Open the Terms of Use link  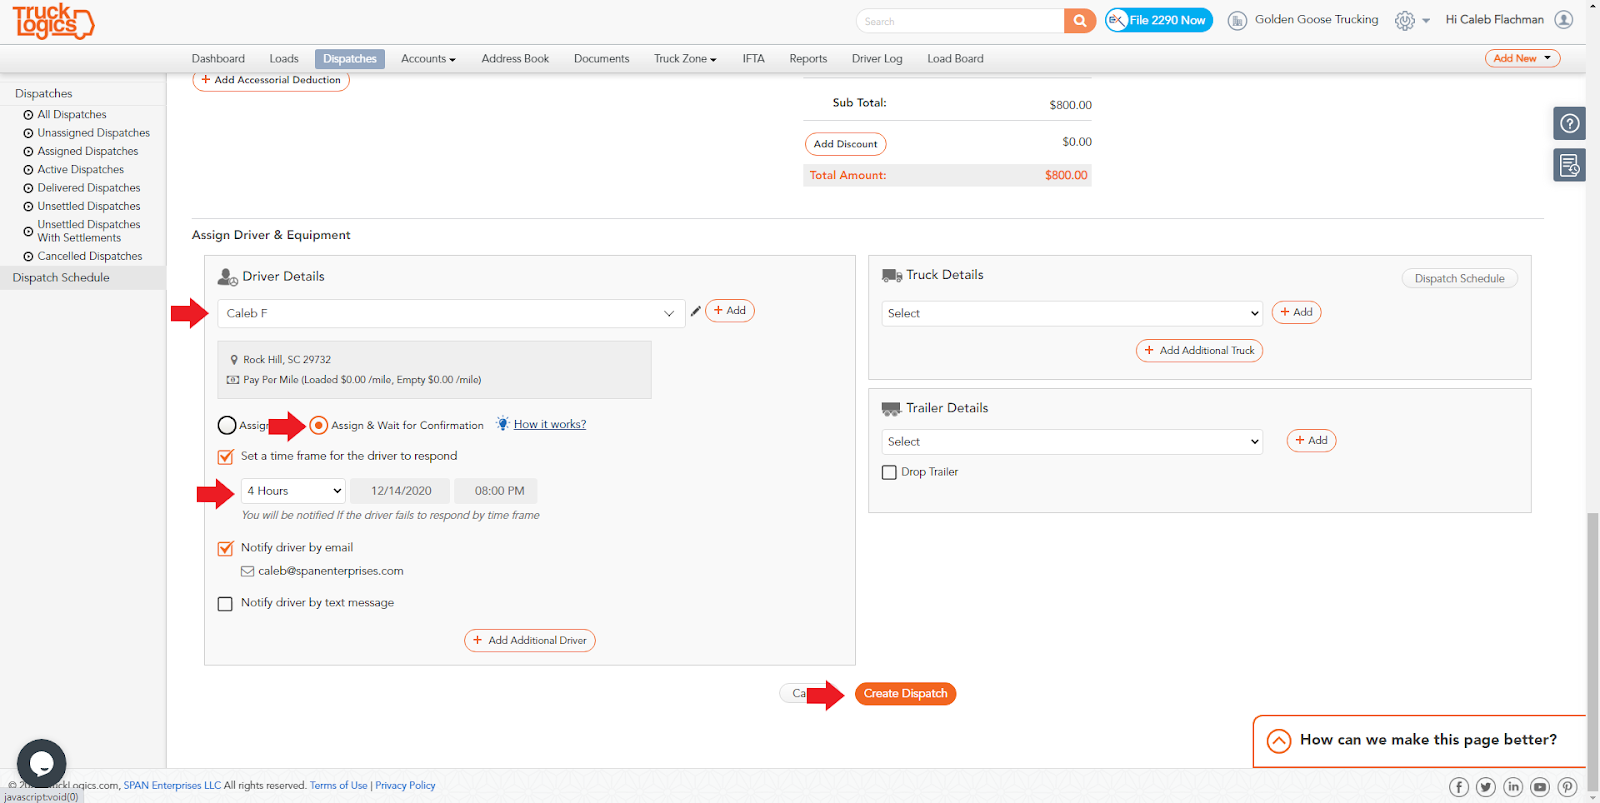[x=339, y=786]
